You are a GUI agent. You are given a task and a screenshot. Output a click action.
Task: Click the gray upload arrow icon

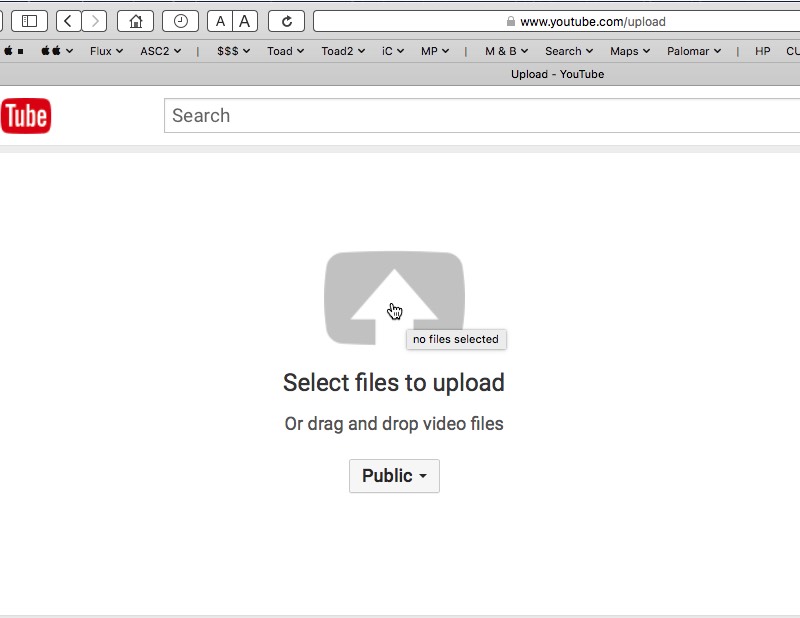point(394,298)
